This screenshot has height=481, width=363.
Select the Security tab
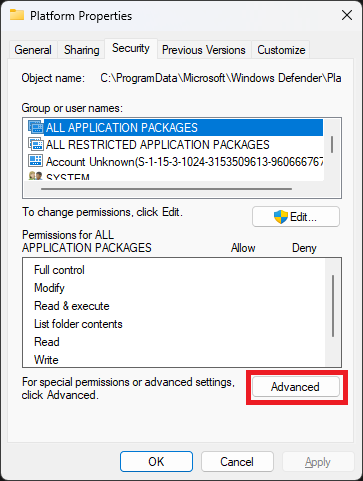(x=131, y=49)
